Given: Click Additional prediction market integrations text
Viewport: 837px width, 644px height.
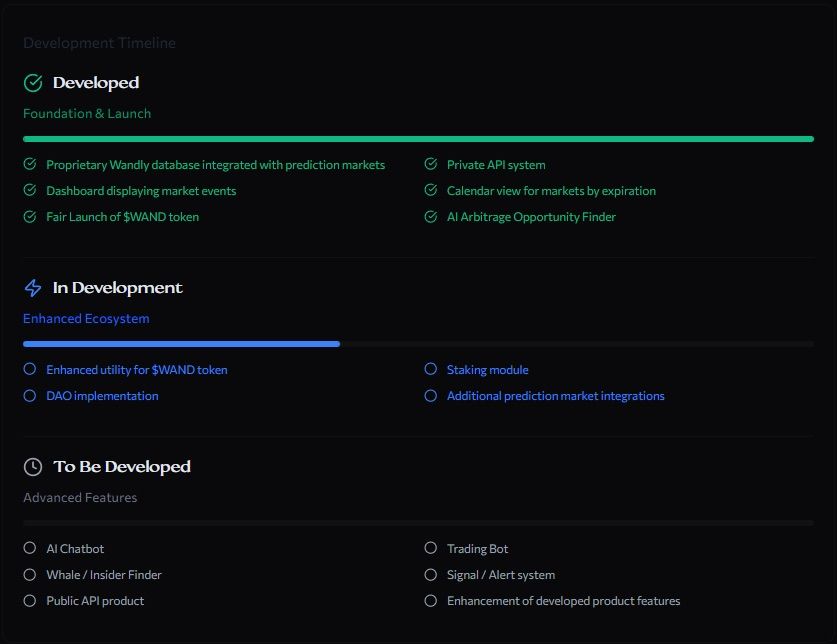Looking at the screenshot, I should [556, 396].
